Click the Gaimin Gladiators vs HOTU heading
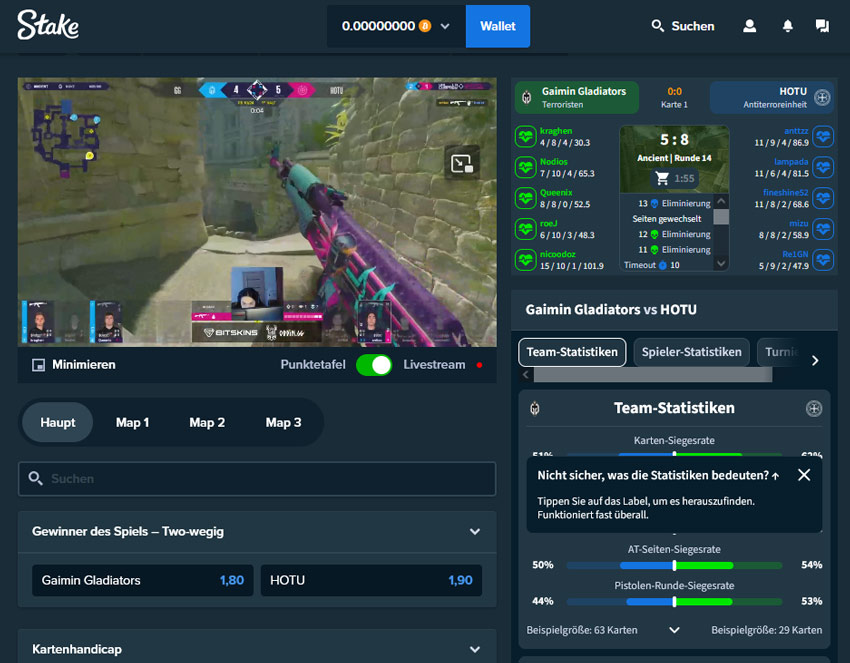Viewport: 850px width, 663px height. [x=611, y=310]
